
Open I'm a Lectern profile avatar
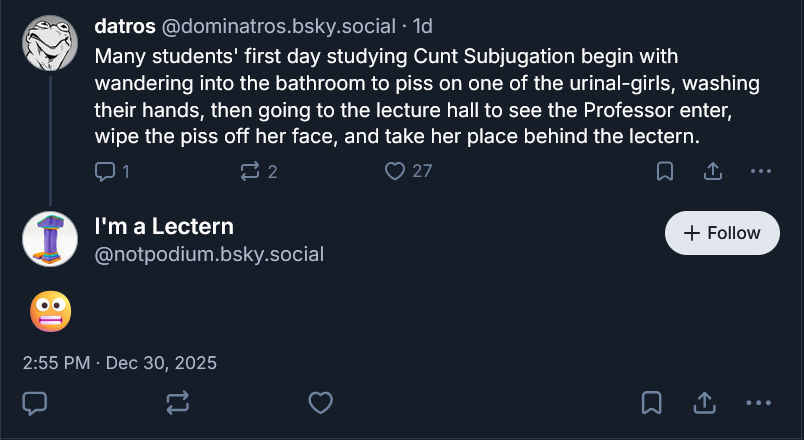pyautogui.click(x=50, y=239)
